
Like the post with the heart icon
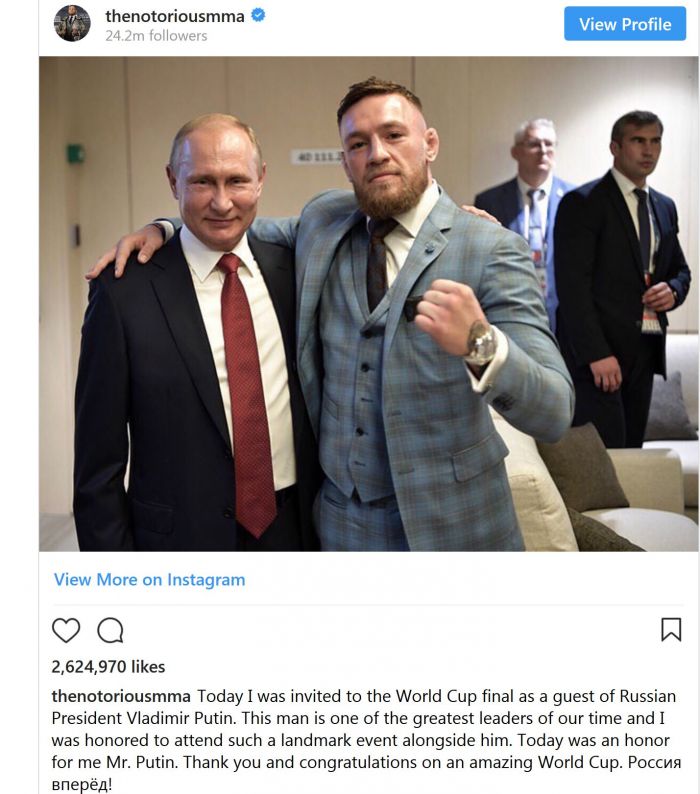coord(66,630)
